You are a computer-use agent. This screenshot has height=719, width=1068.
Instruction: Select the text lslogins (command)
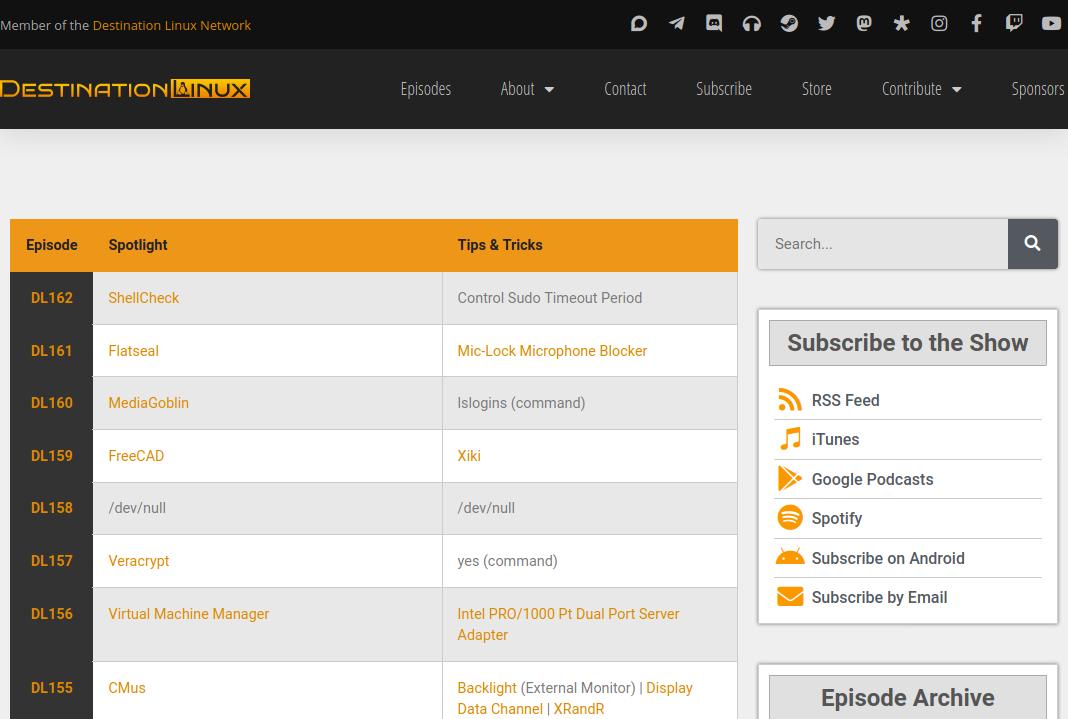pyautogui.click(x=521, y=402)
